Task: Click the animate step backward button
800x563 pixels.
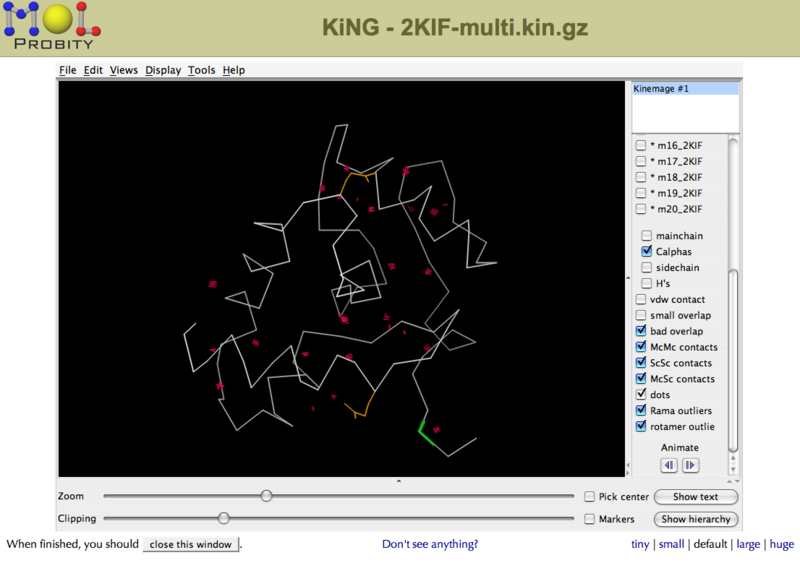Action: pos(669,465)
